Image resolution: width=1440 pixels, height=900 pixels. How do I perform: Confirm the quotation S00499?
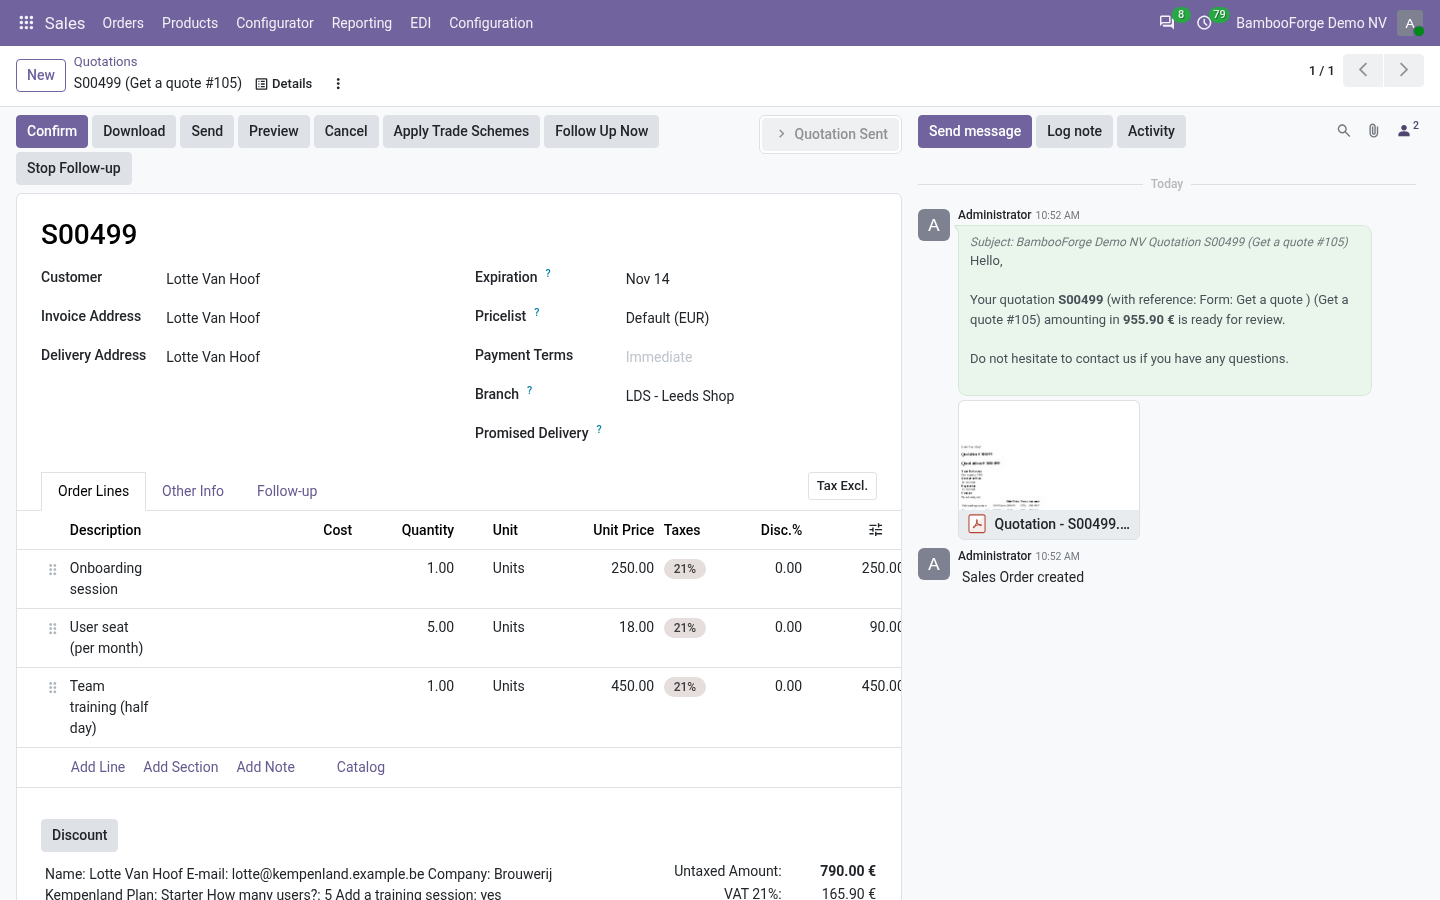click(52, 131)
